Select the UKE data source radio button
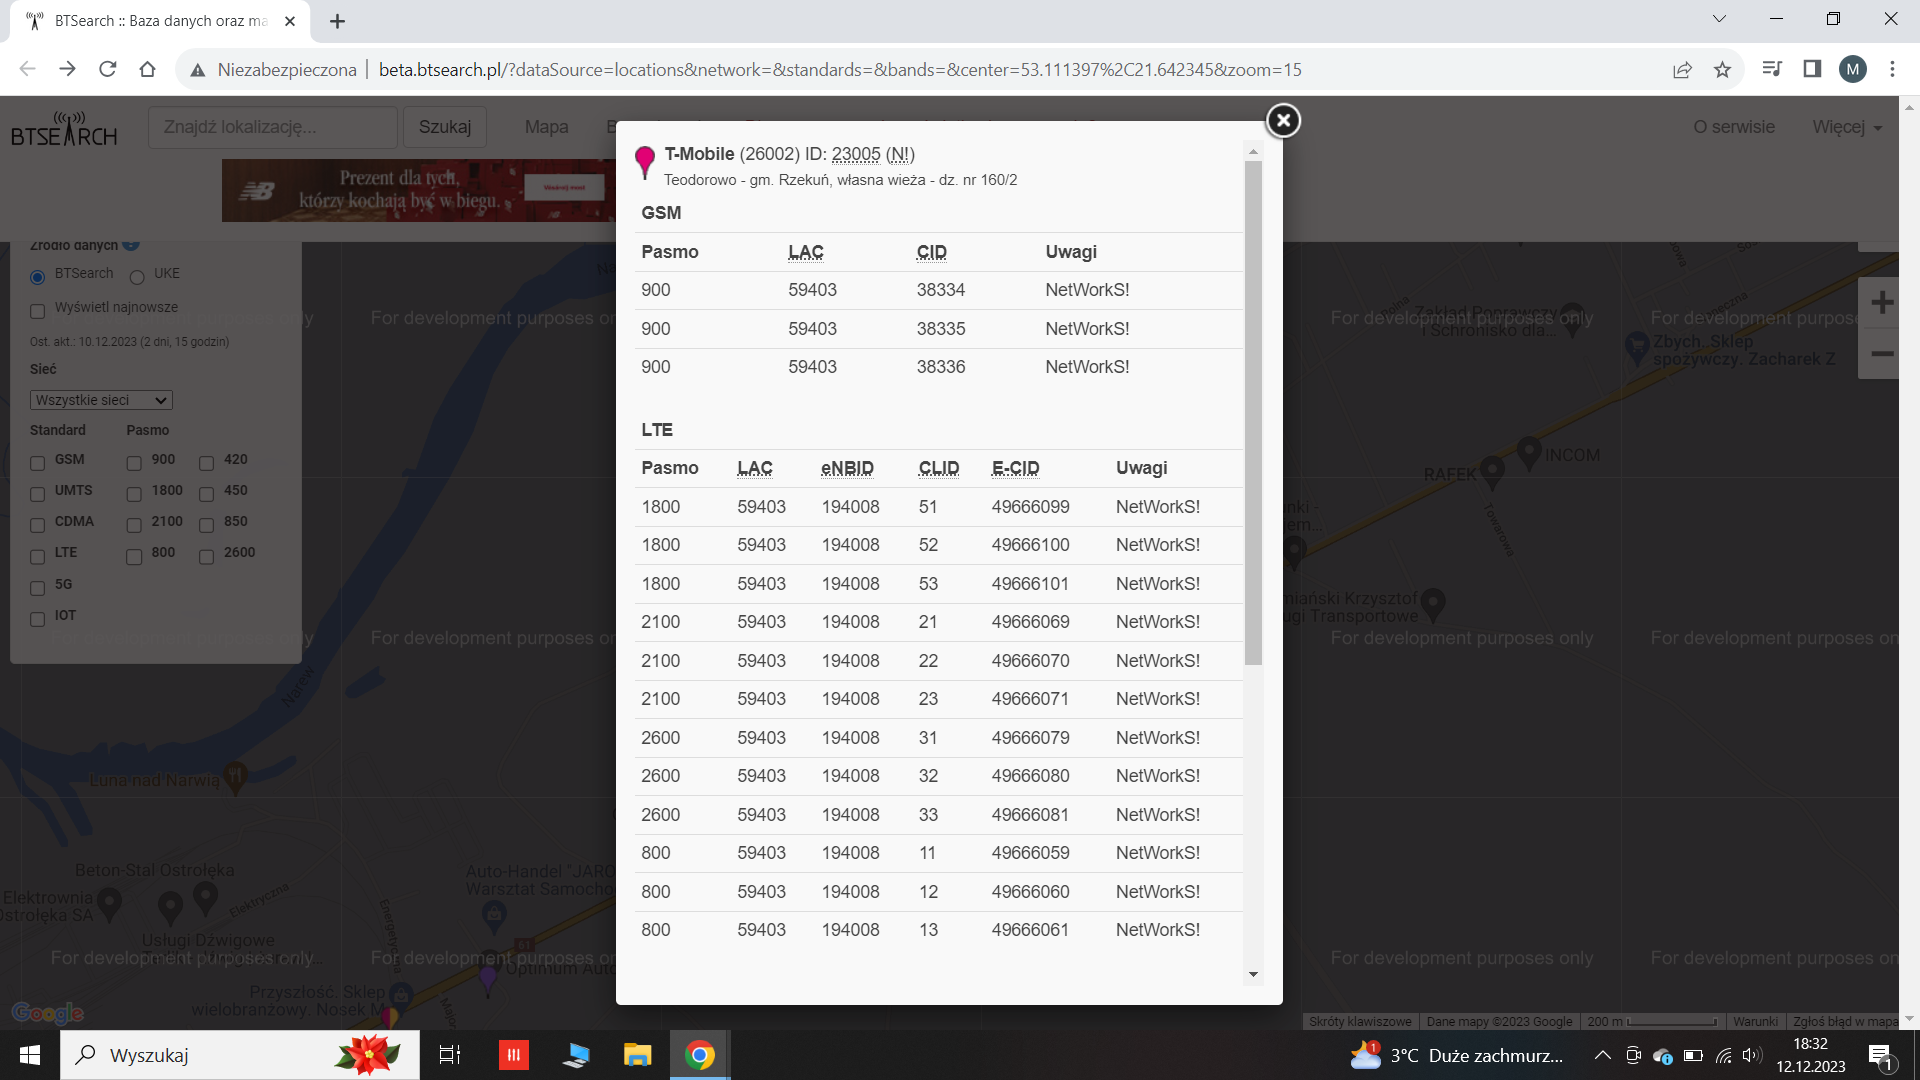 coord(137,277)
